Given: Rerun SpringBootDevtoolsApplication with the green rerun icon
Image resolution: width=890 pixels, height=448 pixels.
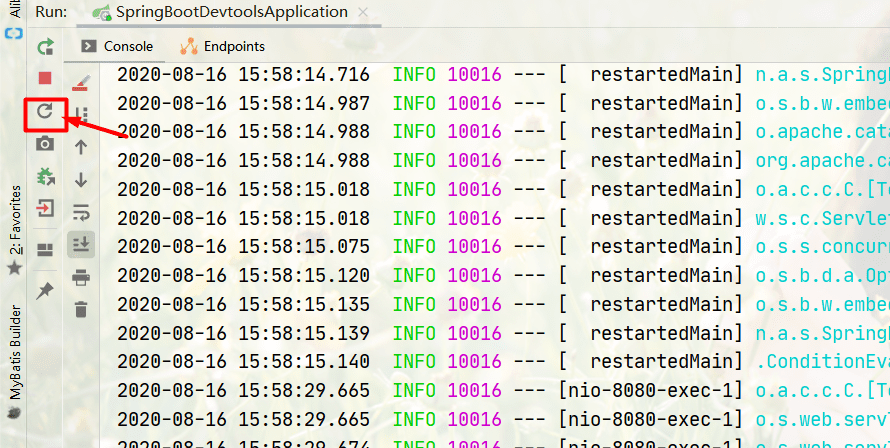Looking at the screenshot, I should pyautogui.click(x=45, y=47).
